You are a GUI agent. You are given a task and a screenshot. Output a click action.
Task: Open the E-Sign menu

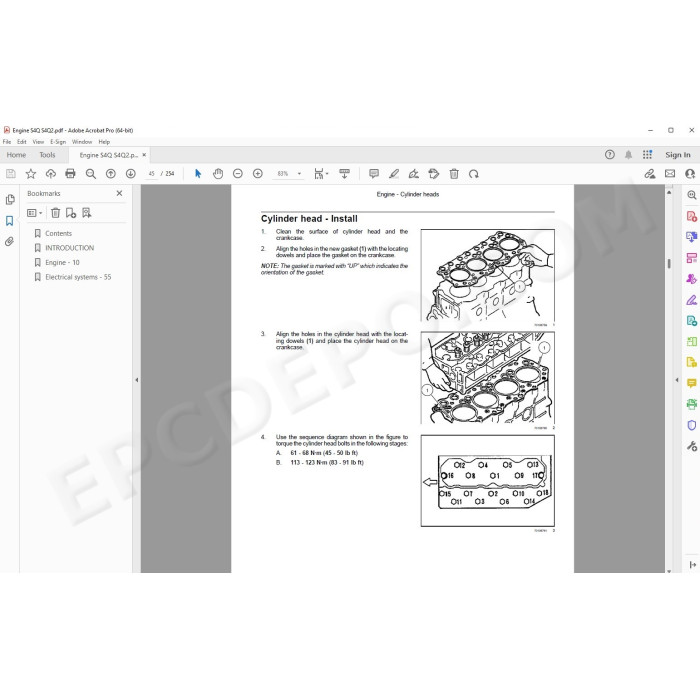(x=58, y=142)
